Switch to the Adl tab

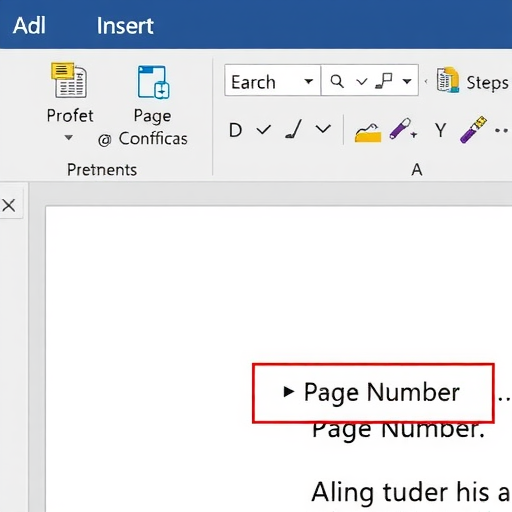pos(29,25)
